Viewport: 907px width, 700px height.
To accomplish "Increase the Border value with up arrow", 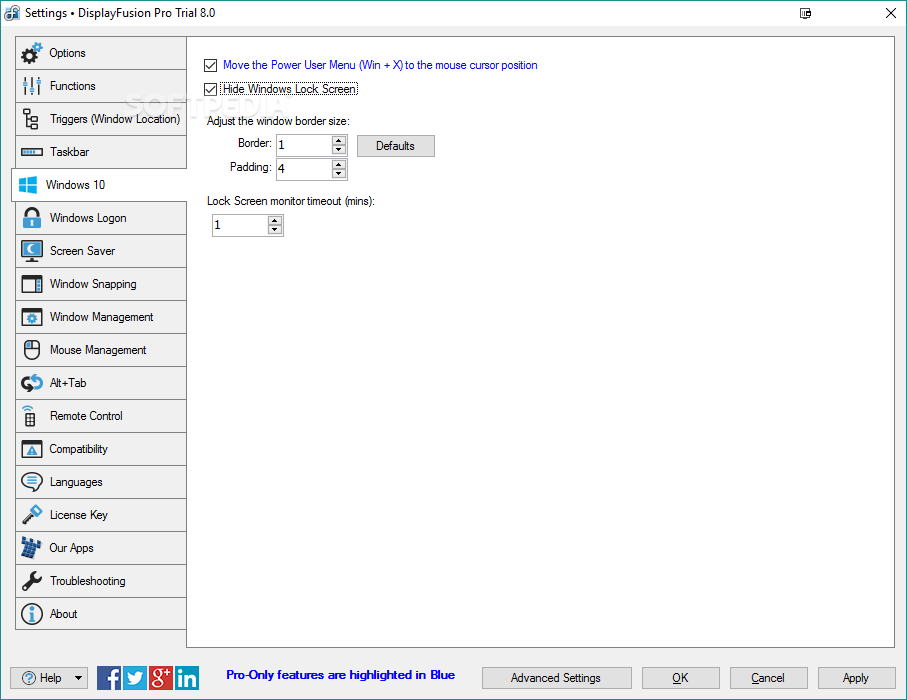I will [339, 141].
